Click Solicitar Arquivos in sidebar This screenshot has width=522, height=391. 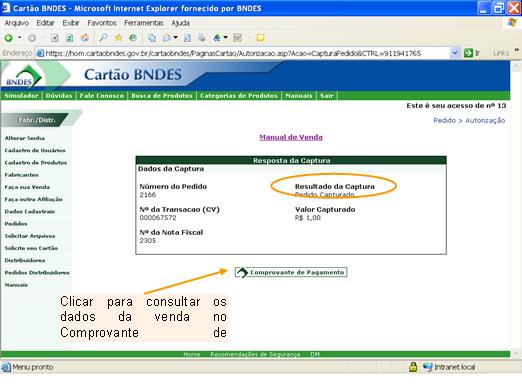coord(30,236)
